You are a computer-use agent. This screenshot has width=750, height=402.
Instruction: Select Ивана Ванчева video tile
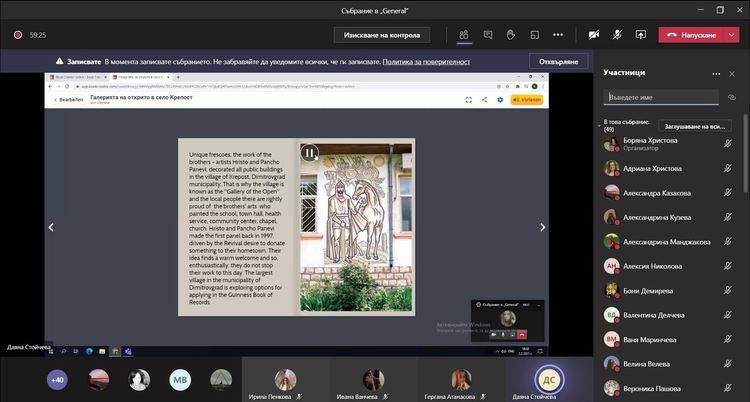click(374, 380)
